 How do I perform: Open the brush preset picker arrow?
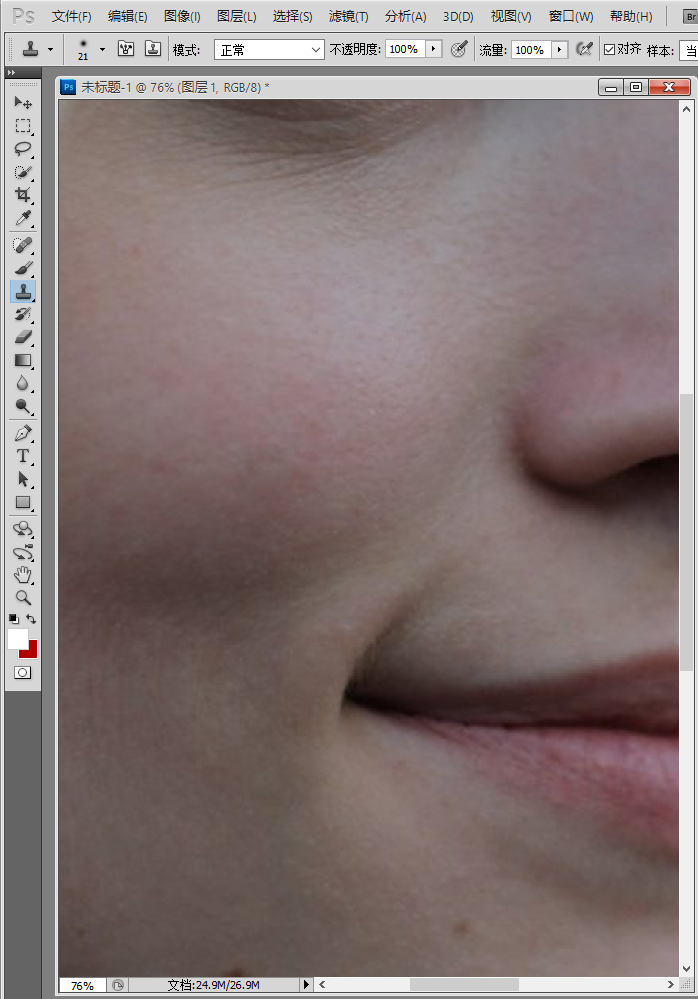[102, 49]
